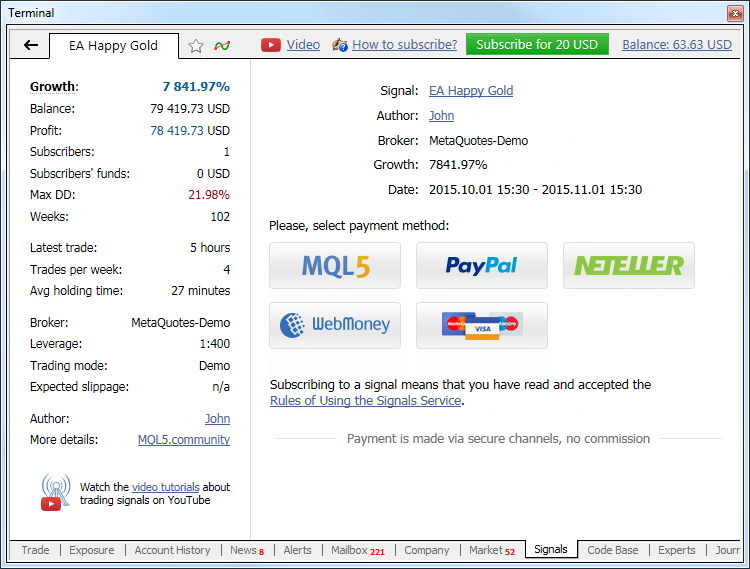This screenshot has height=569, width=750.
Task: Click the profit value 78 419.73 USD
Action: [x=190, y=131]
